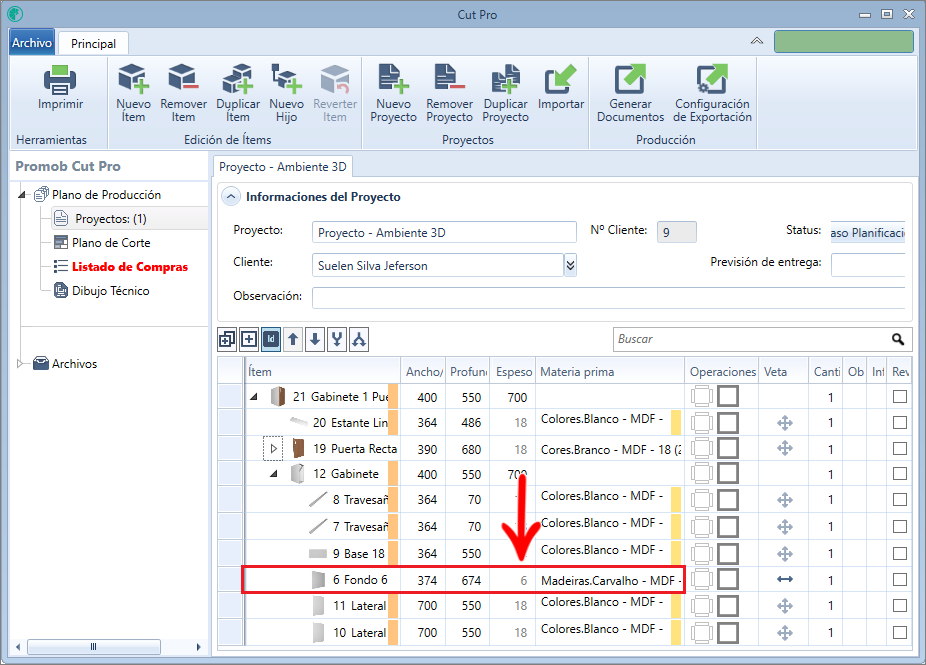Open Plano de Corte in the tree
The height and width of the screenshot is (665, 926).
(111, 243)
